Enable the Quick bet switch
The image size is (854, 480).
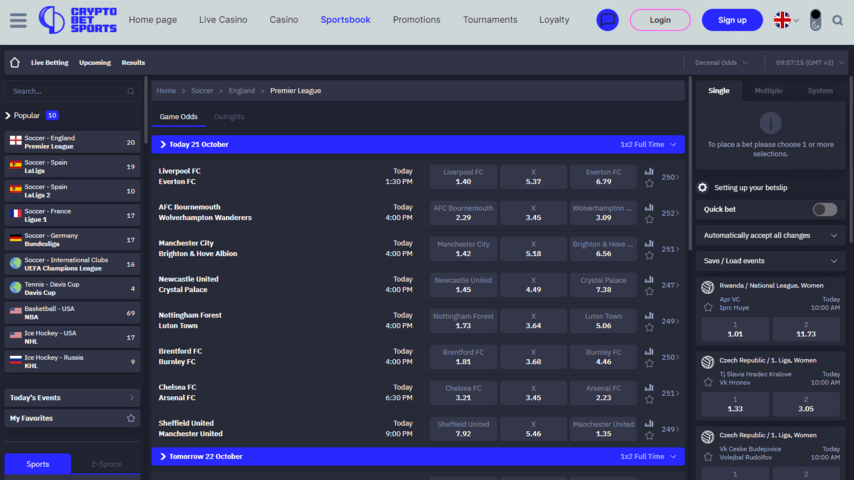[x=825, y=209]
